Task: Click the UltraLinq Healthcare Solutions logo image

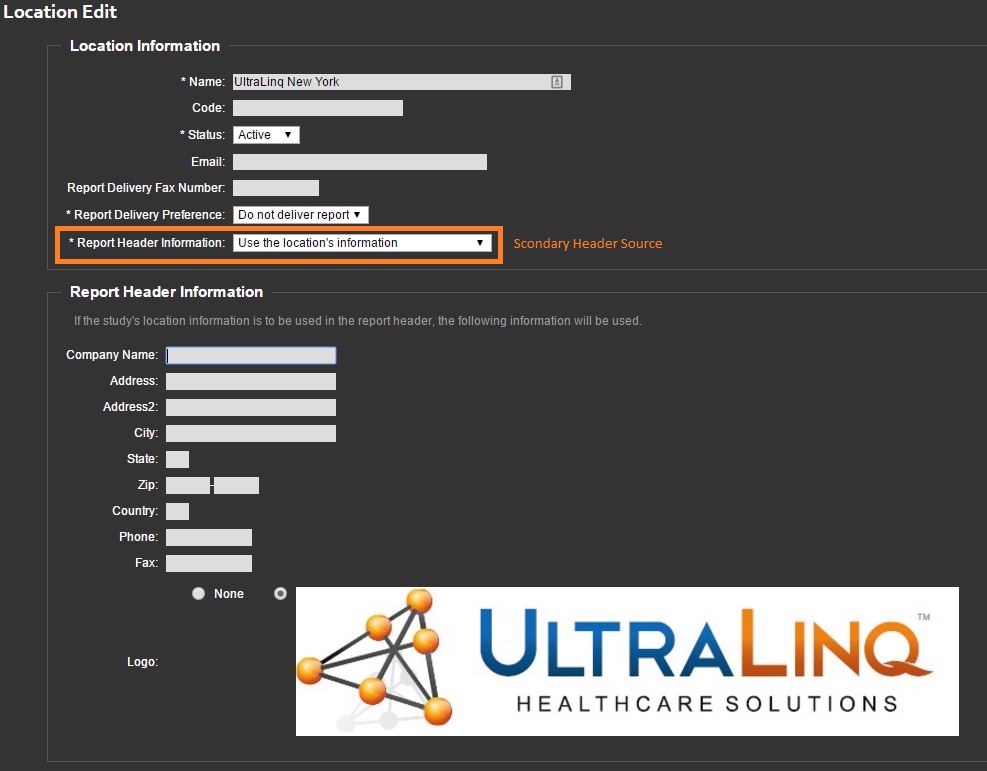Action: tap(627, 661)
